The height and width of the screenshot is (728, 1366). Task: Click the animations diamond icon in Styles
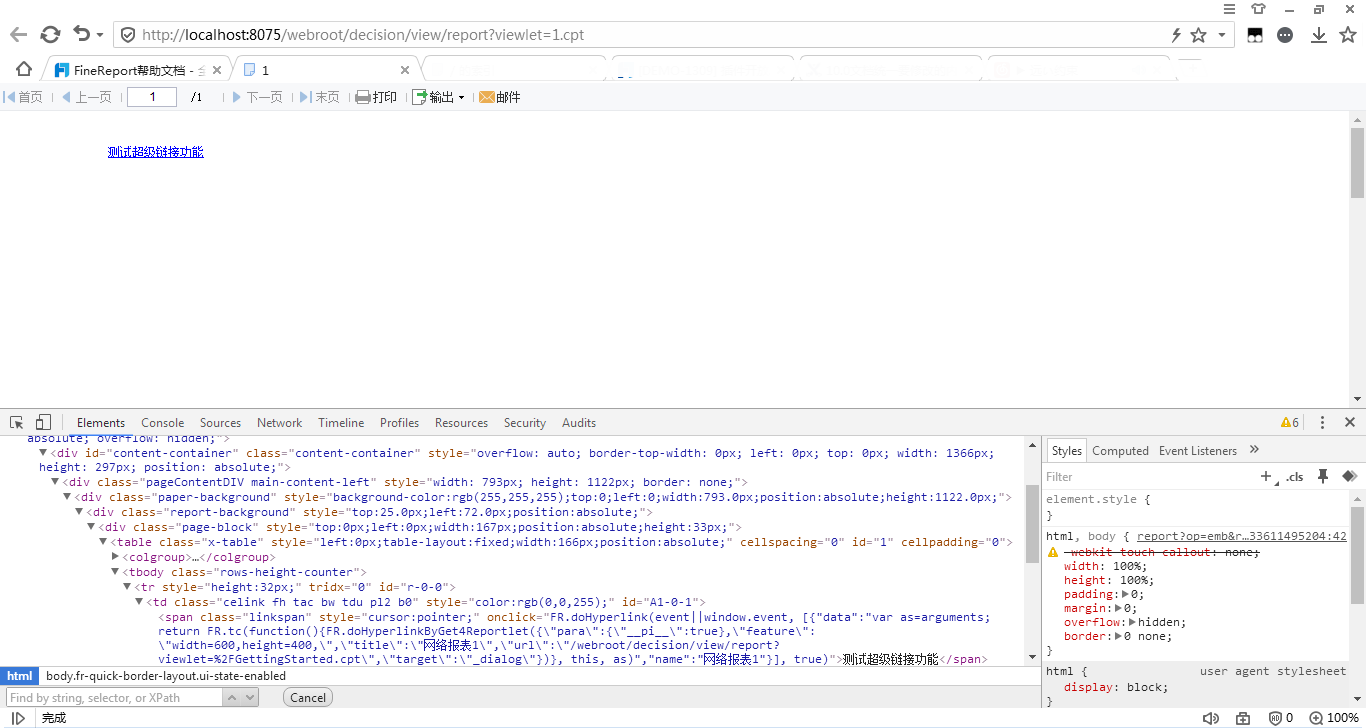pos(1349,477)
